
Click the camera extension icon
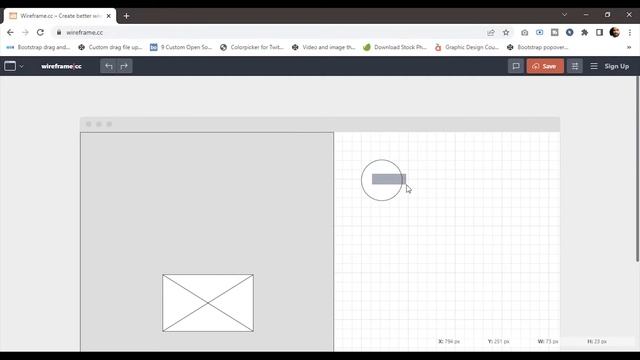[524, 32]
